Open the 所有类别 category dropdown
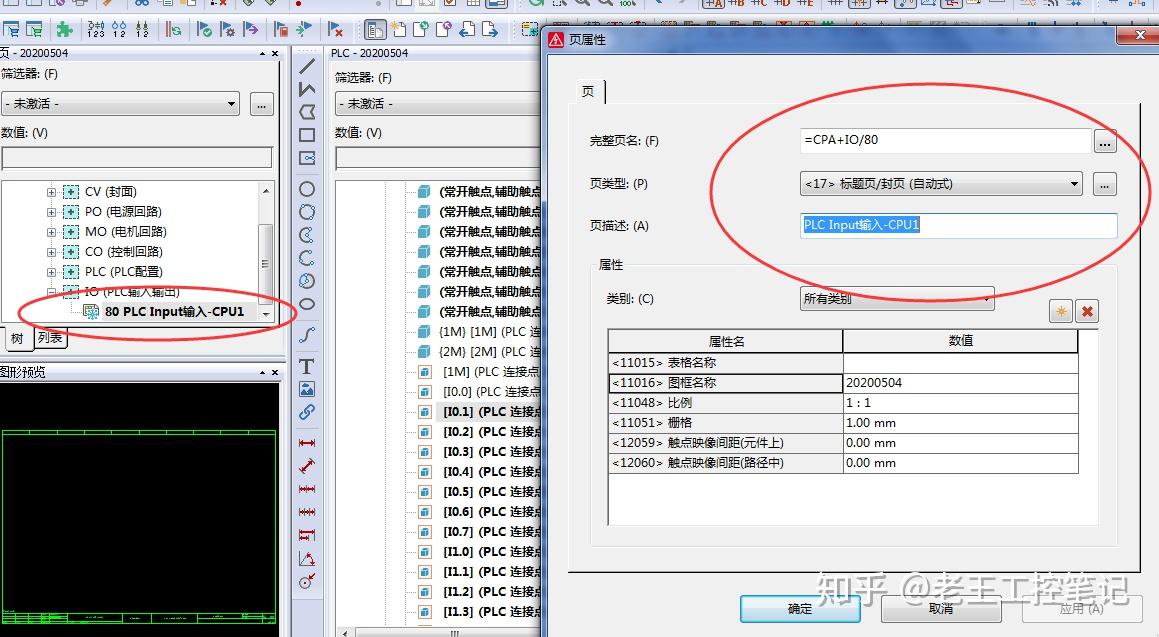Viewport: 1159px width, 637px height. point(984,298)
